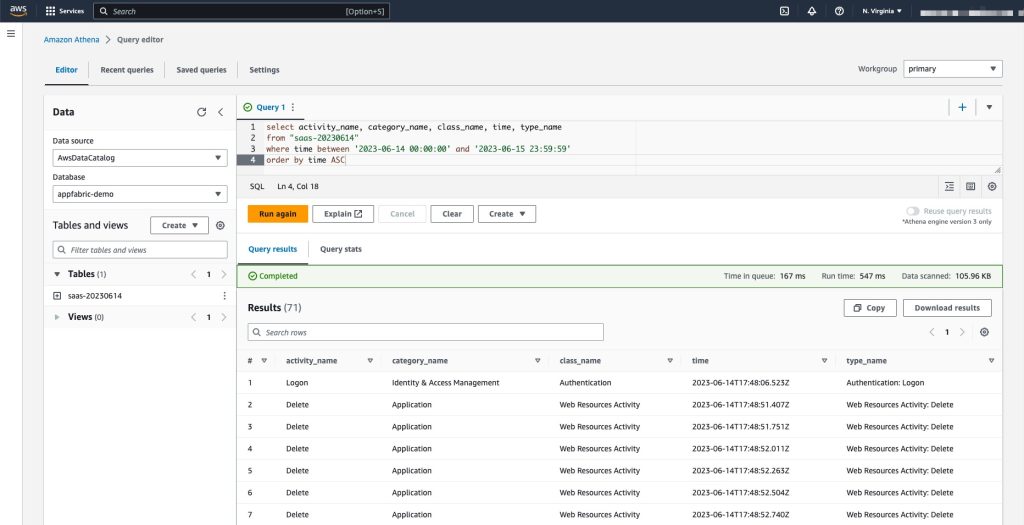
Task: Click Download results button
Action: pyautogui.click(x=947, y=308)
